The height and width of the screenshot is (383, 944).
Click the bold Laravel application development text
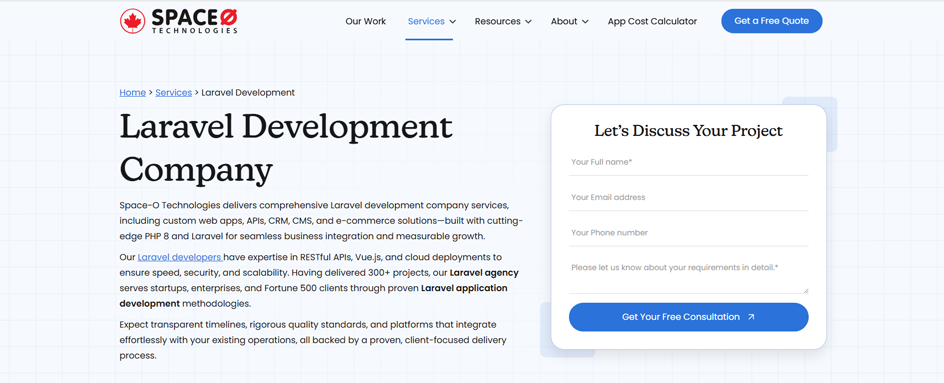point(314,296)
